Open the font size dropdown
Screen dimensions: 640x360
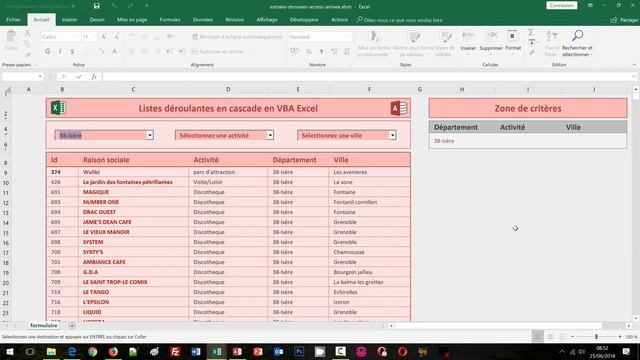pos(94,37)
